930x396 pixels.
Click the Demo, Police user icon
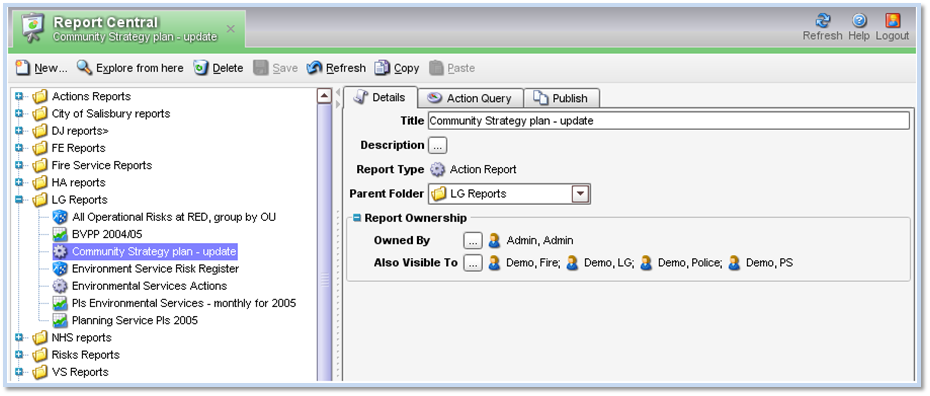coord(646,263)
